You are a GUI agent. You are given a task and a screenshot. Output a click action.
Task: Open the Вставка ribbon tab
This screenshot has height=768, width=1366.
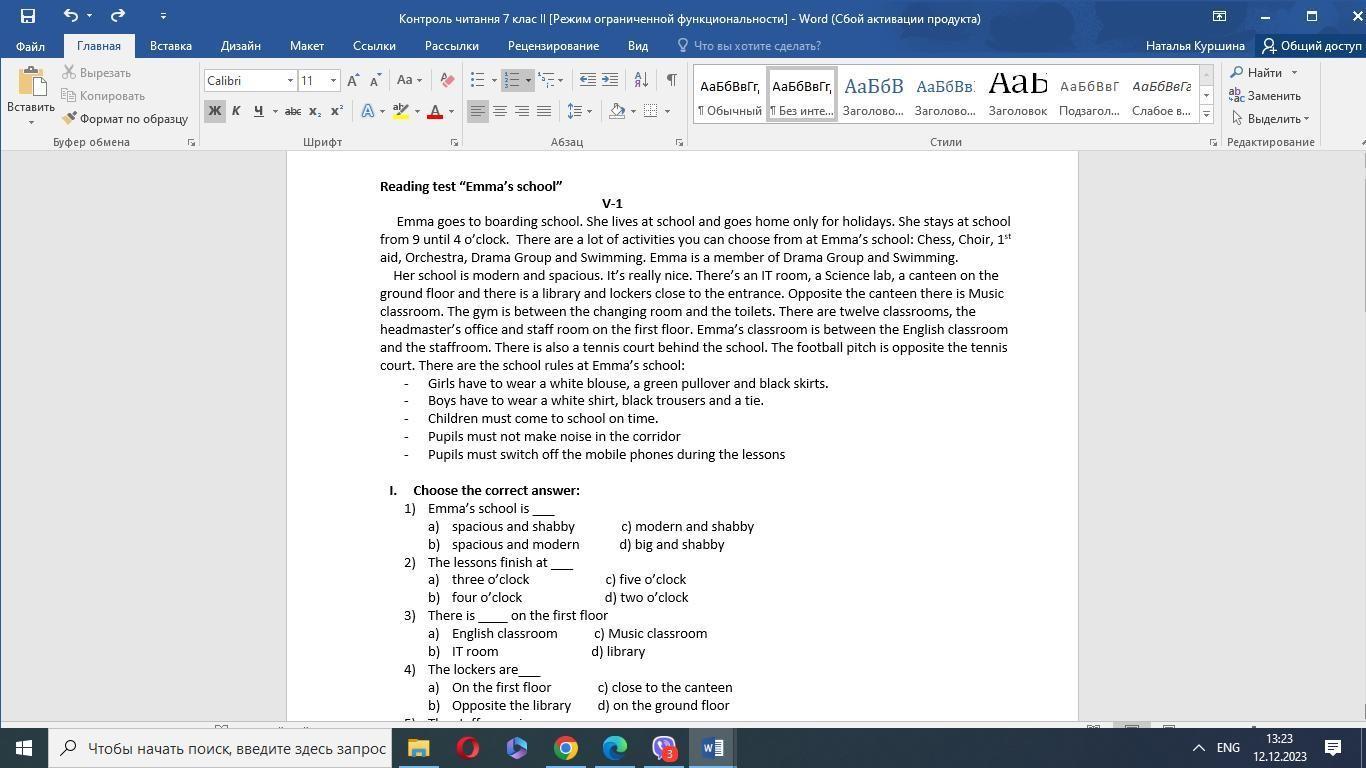(x=170, y=45)
